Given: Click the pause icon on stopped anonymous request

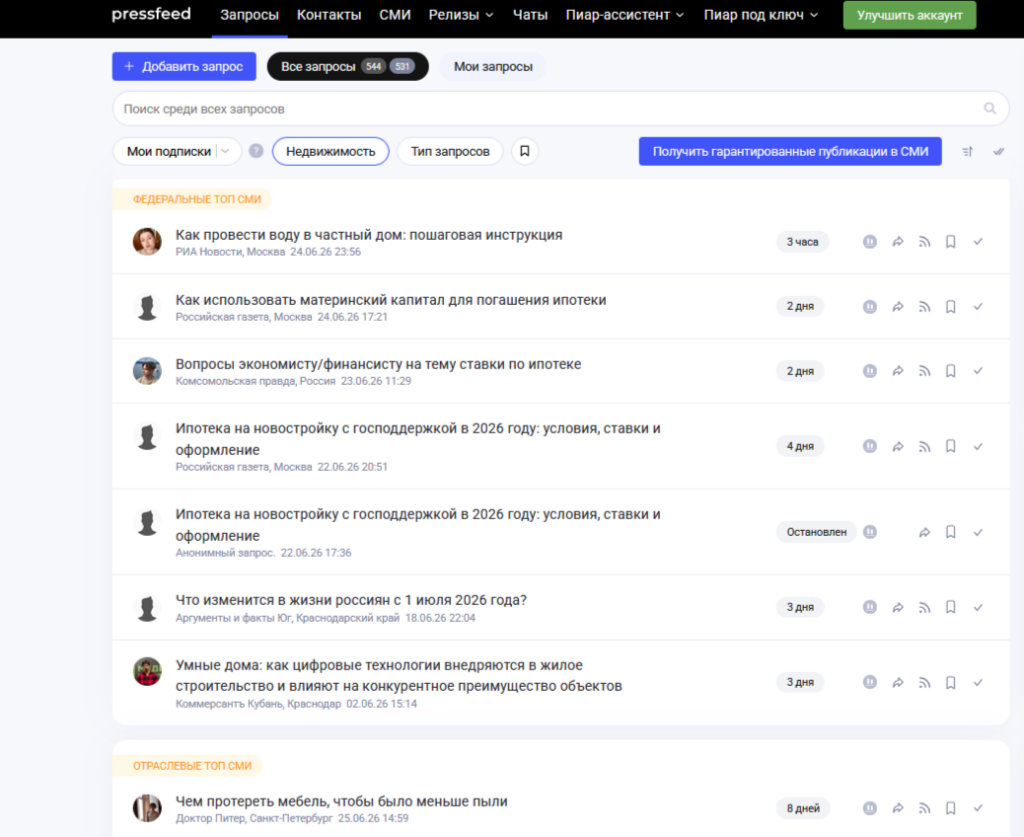Looking at the screenshot, I should [870, 532].
